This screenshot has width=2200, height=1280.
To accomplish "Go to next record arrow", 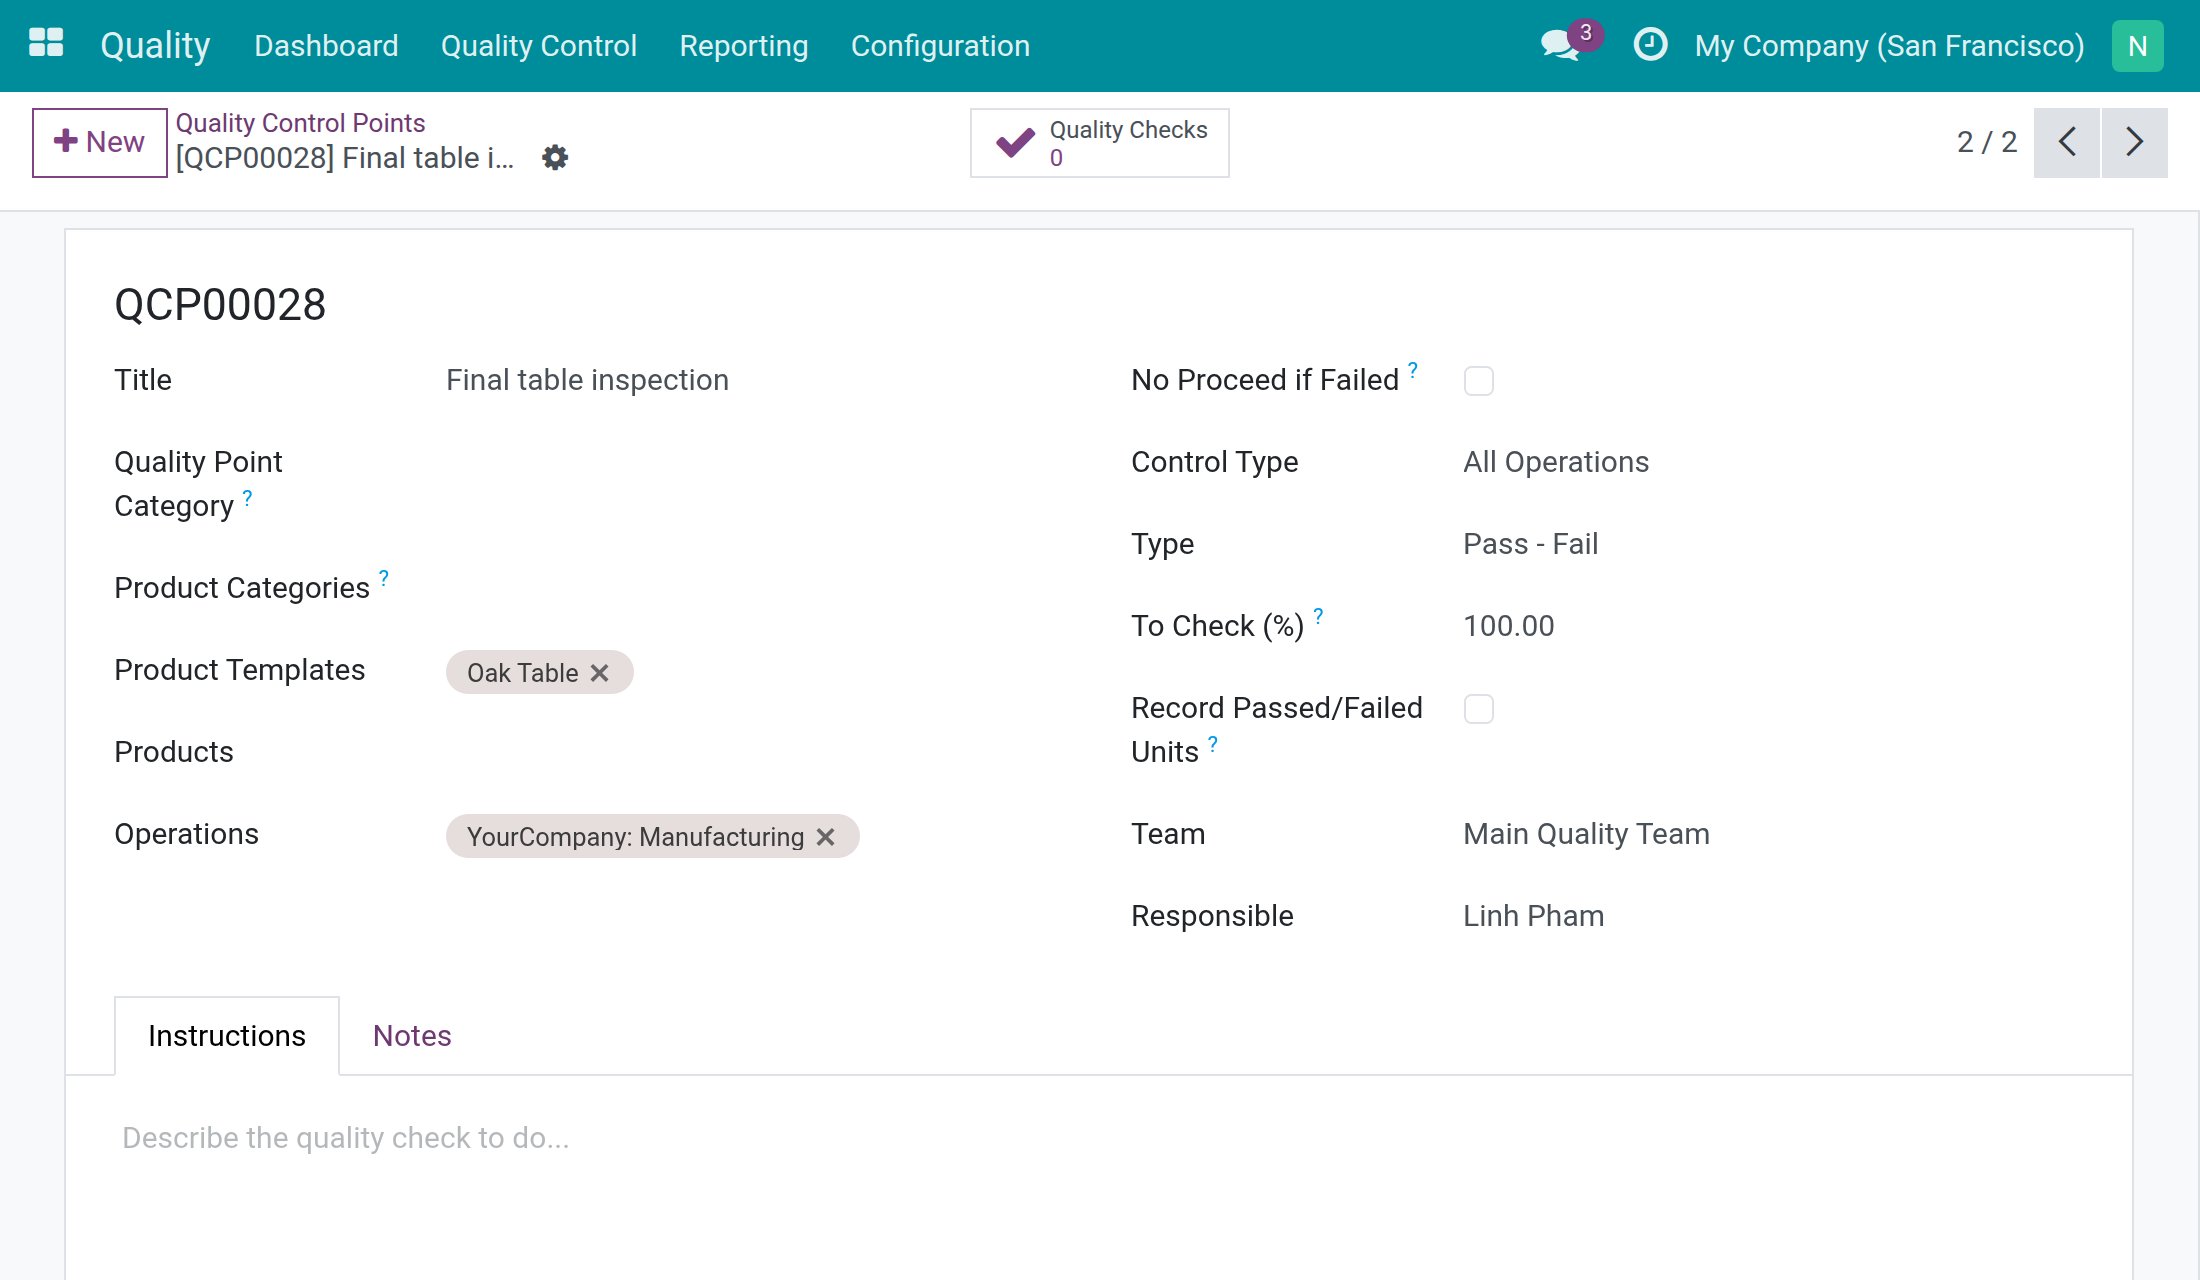I will [2135, 142].
